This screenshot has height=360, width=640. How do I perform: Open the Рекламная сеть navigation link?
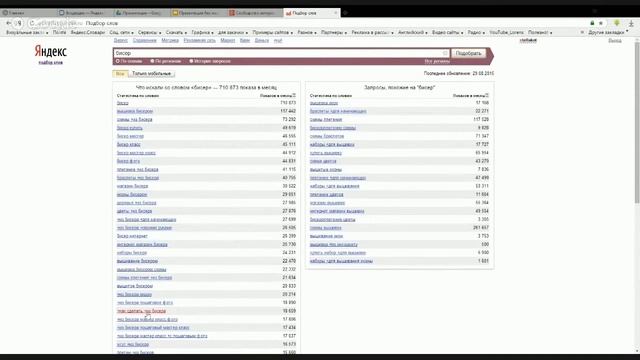point(200,40)
